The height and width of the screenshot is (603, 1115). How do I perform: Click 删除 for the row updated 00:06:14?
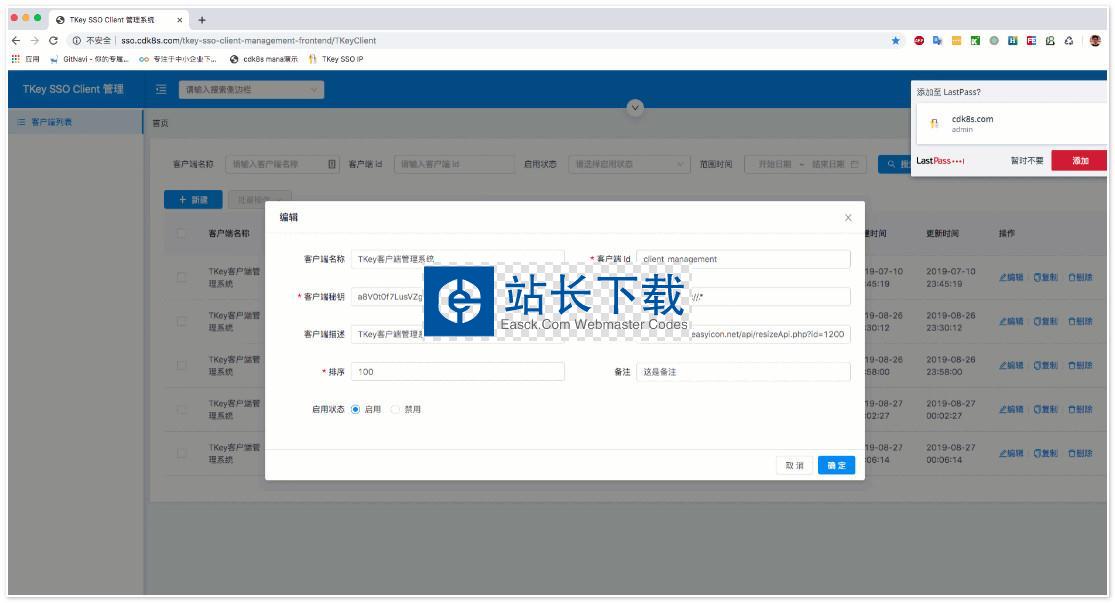pyautogui.click(x=1080, y=453)
